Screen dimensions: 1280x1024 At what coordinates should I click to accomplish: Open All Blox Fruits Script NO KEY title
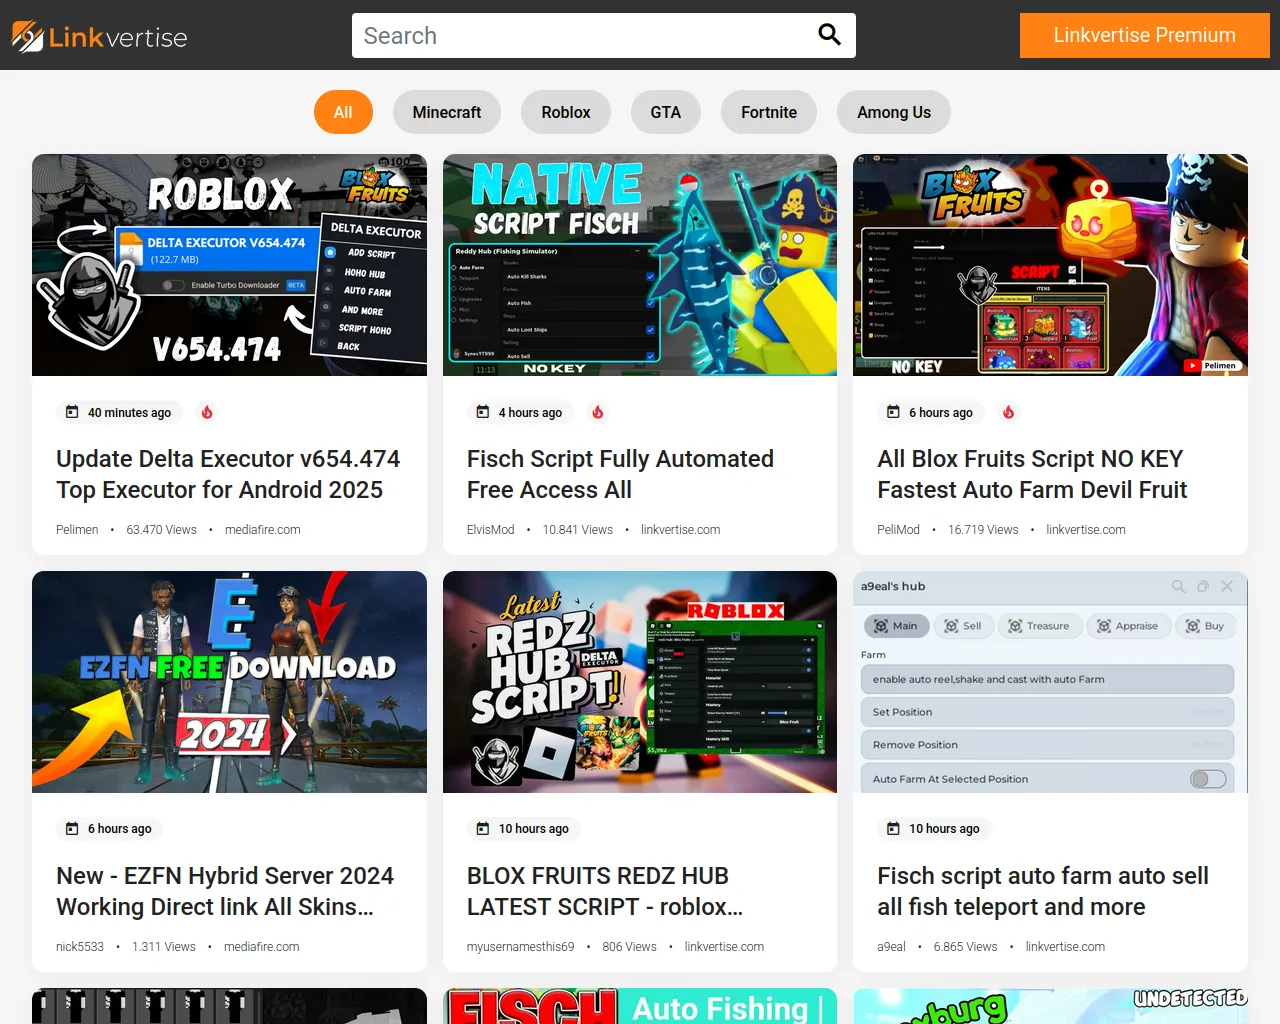click(1032, 474)
